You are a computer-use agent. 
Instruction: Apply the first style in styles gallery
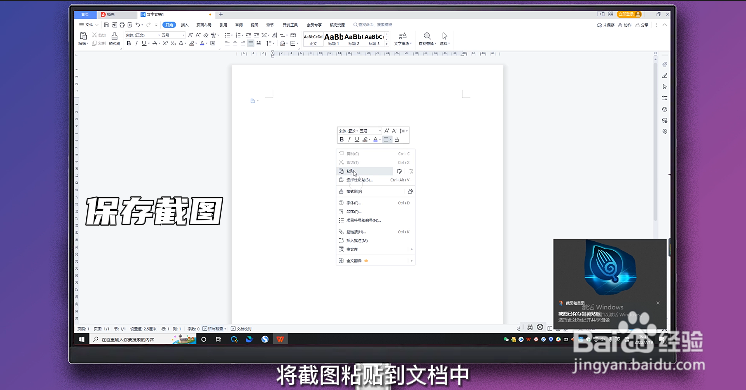coord(313,39)
